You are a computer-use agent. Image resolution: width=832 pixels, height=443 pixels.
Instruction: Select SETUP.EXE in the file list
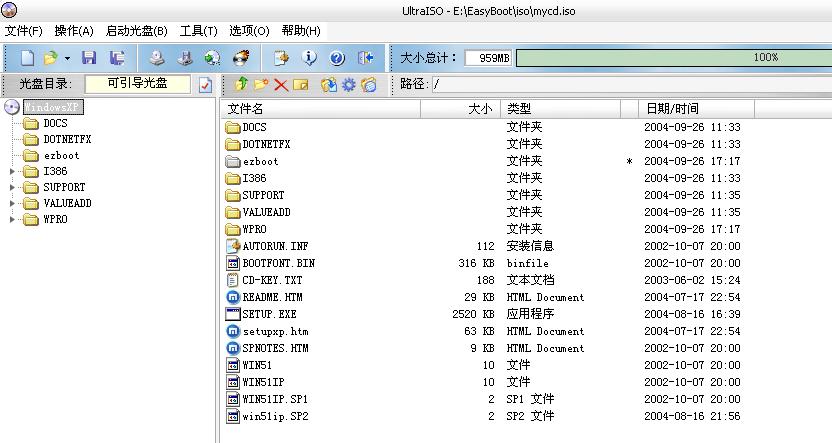[261, 314]
